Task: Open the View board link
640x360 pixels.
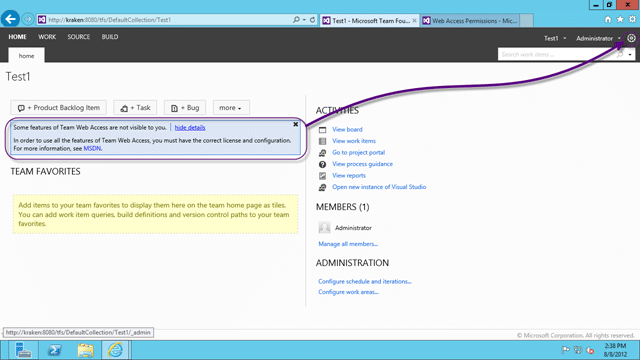Action: (x=347, y=129)
